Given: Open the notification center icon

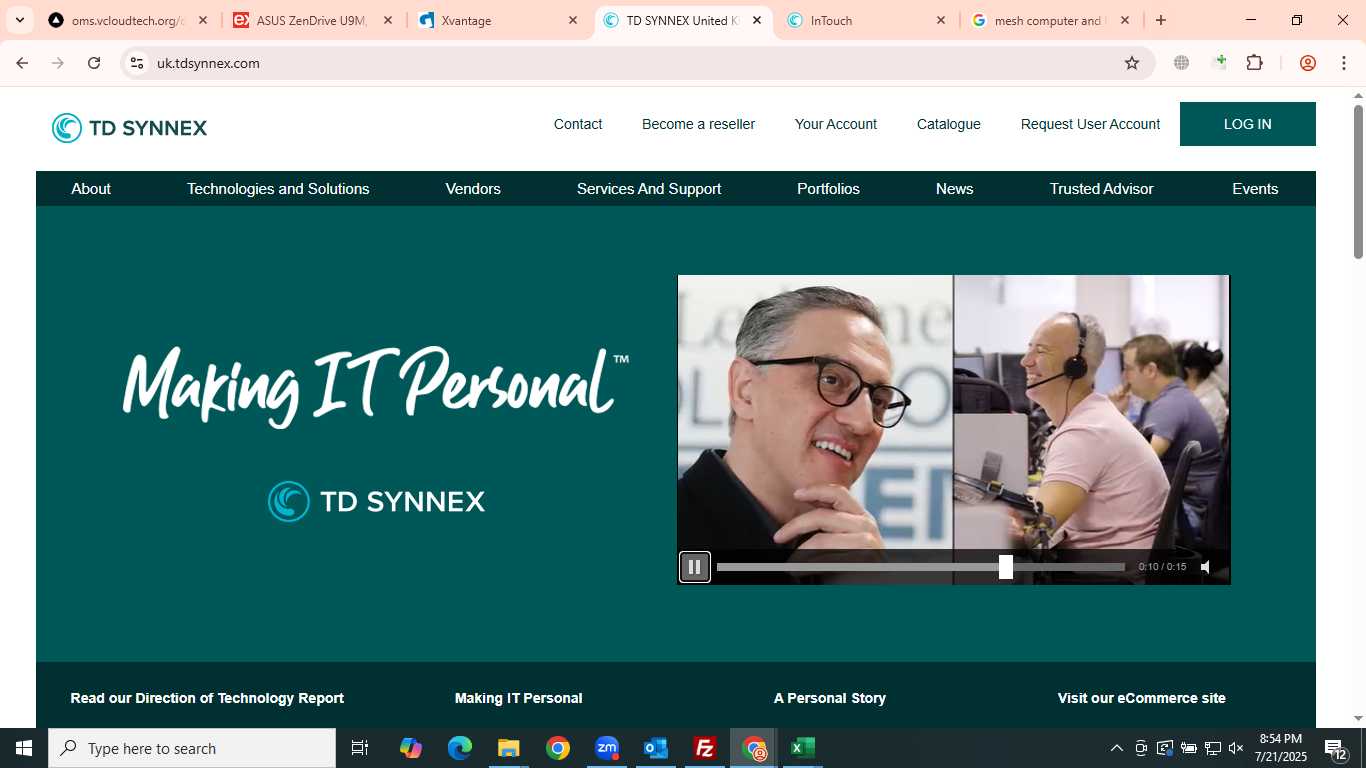Looking at the screenshot, I should (x=1336, y=748).
